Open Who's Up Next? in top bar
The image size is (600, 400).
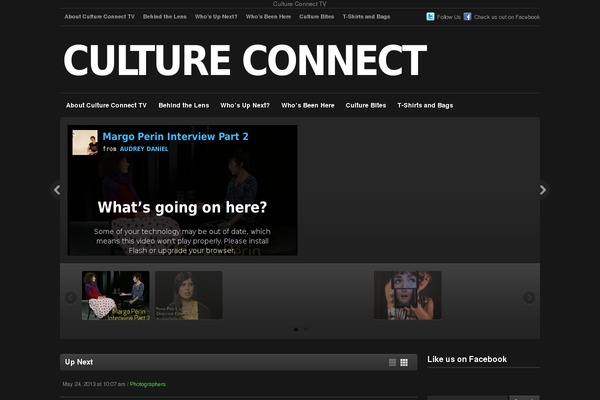click(x=216, y=17)
